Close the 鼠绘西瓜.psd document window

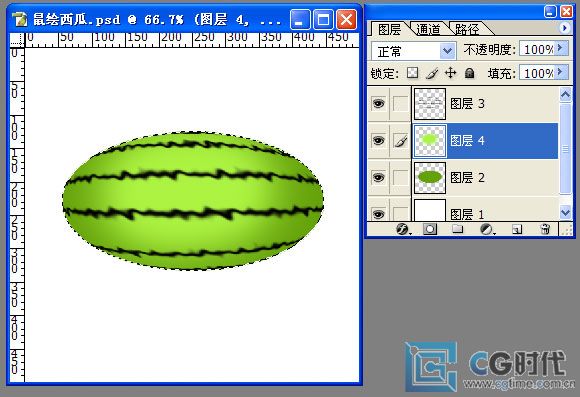(x=346, y=19)
